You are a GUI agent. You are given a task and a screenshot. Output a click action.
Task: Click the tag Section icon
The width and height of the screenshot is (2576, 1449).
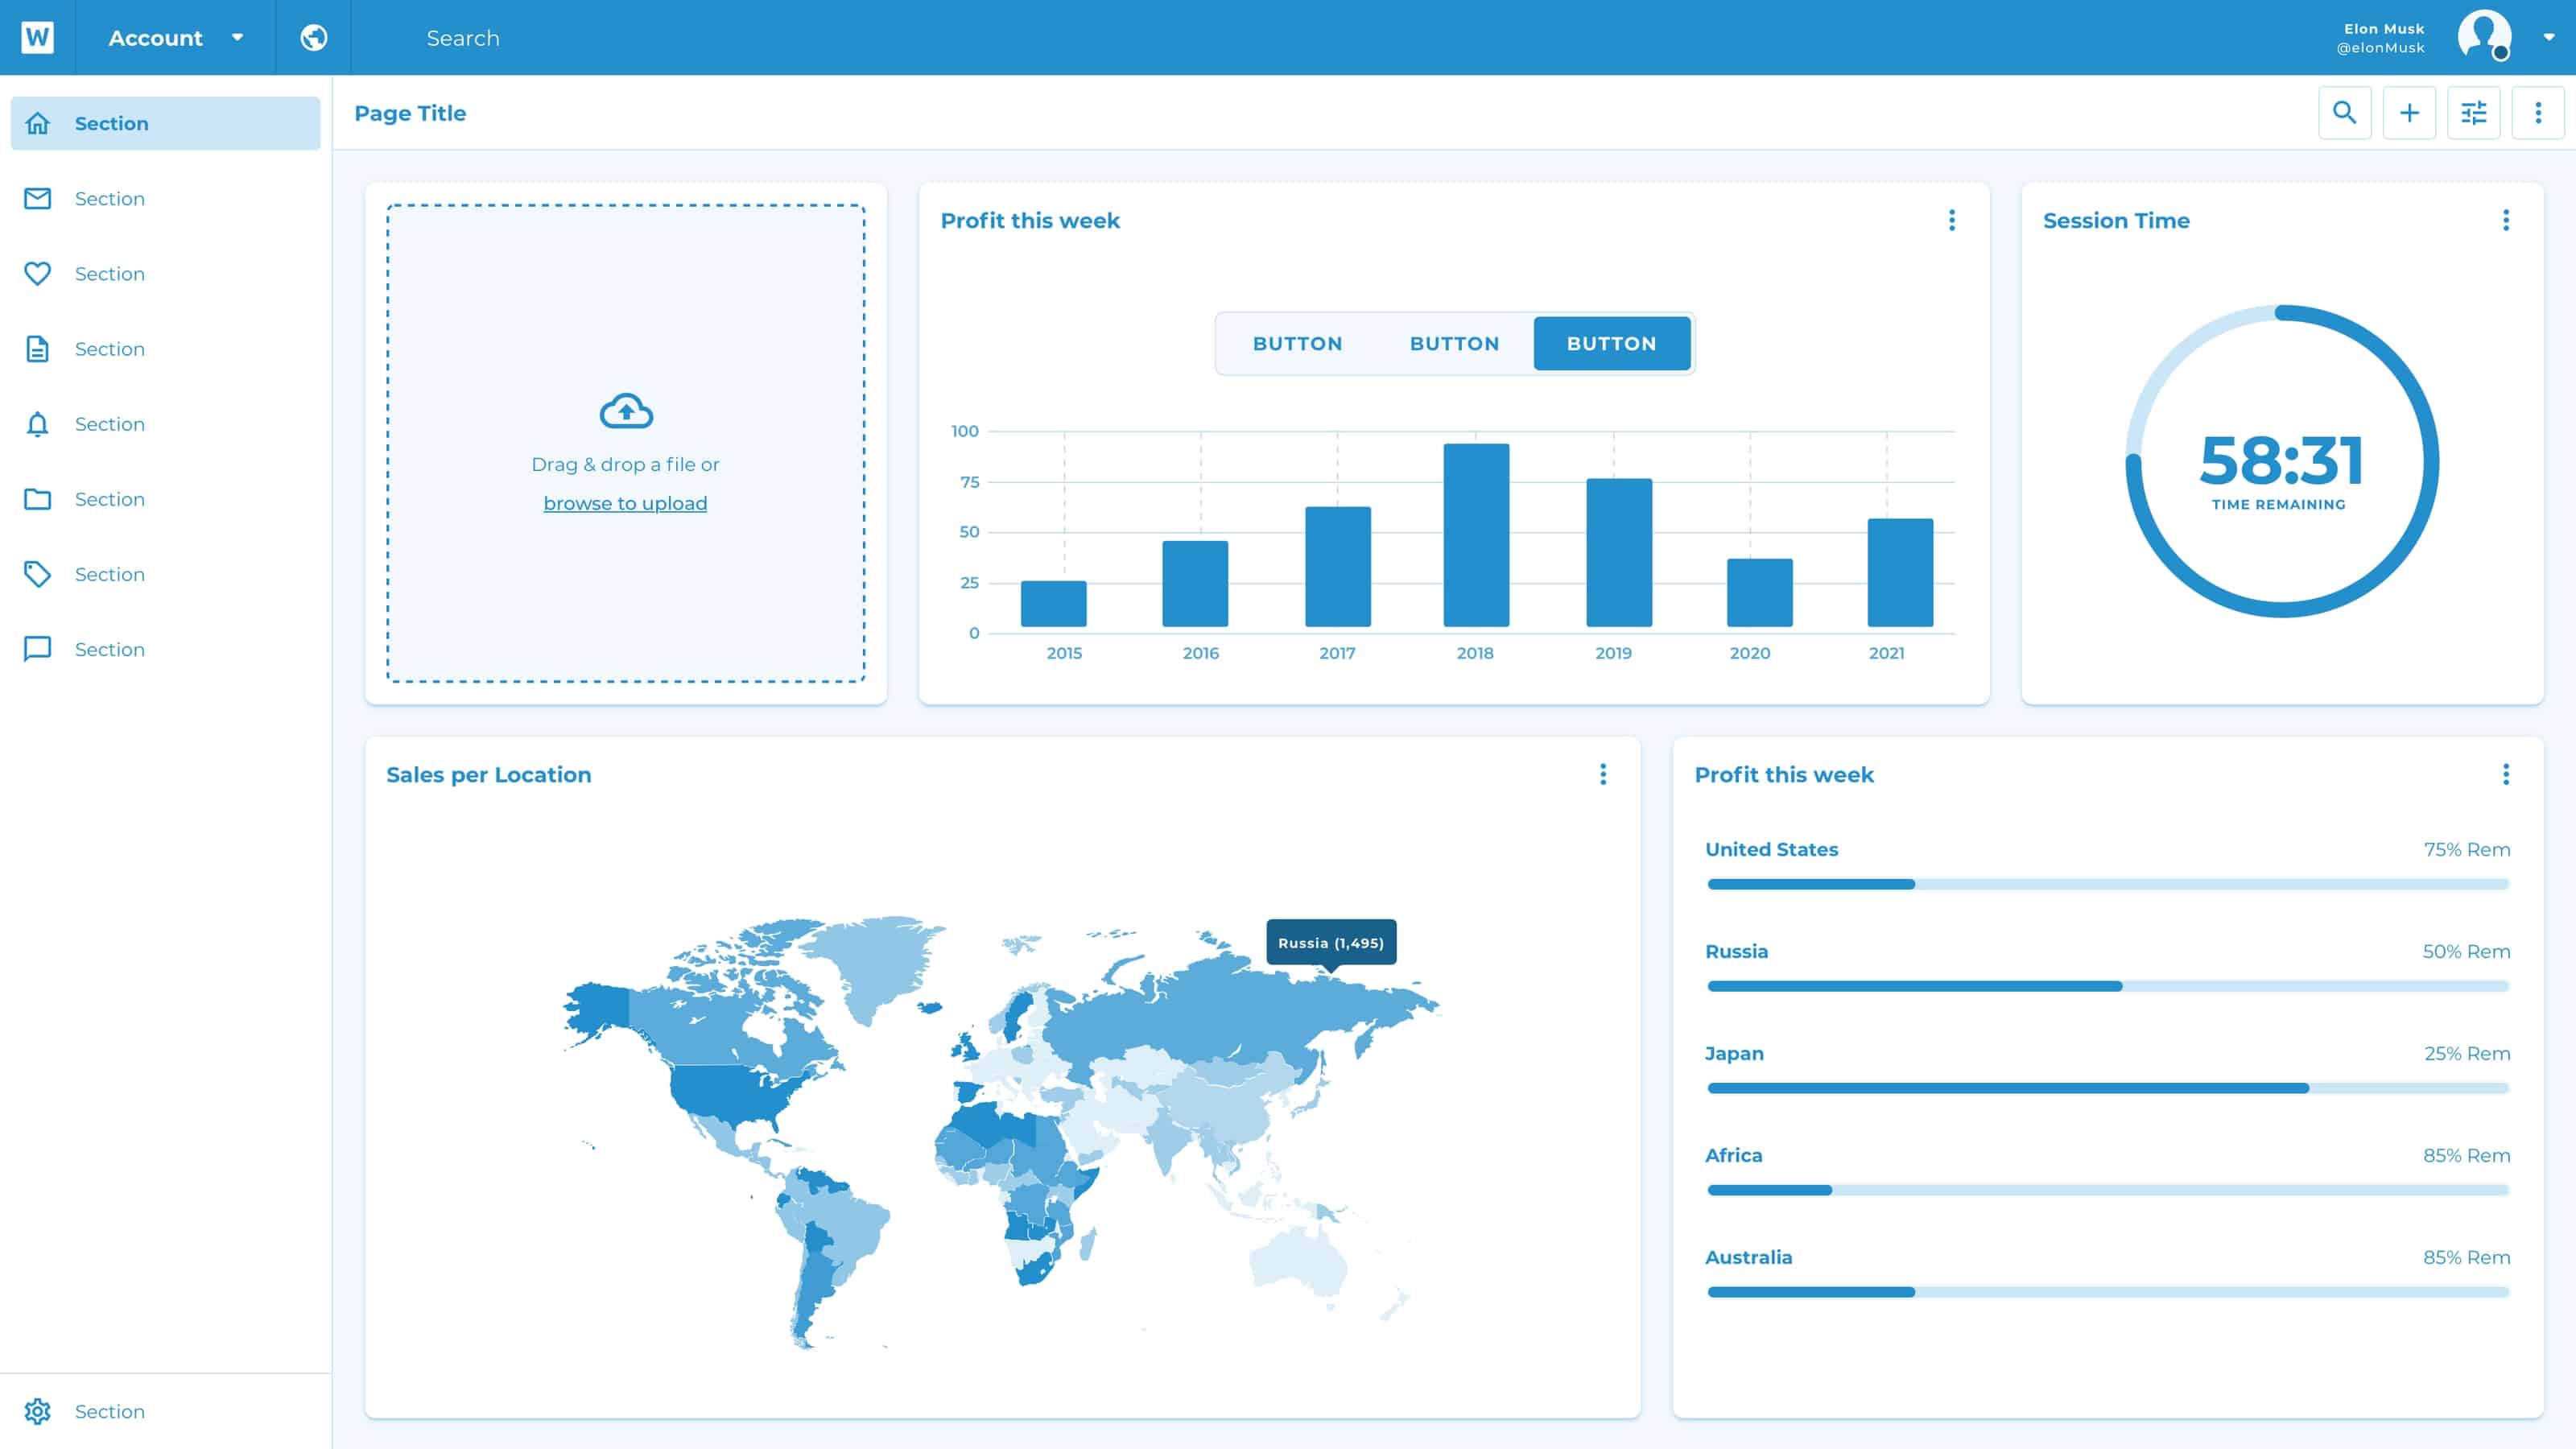coord(37,574)
